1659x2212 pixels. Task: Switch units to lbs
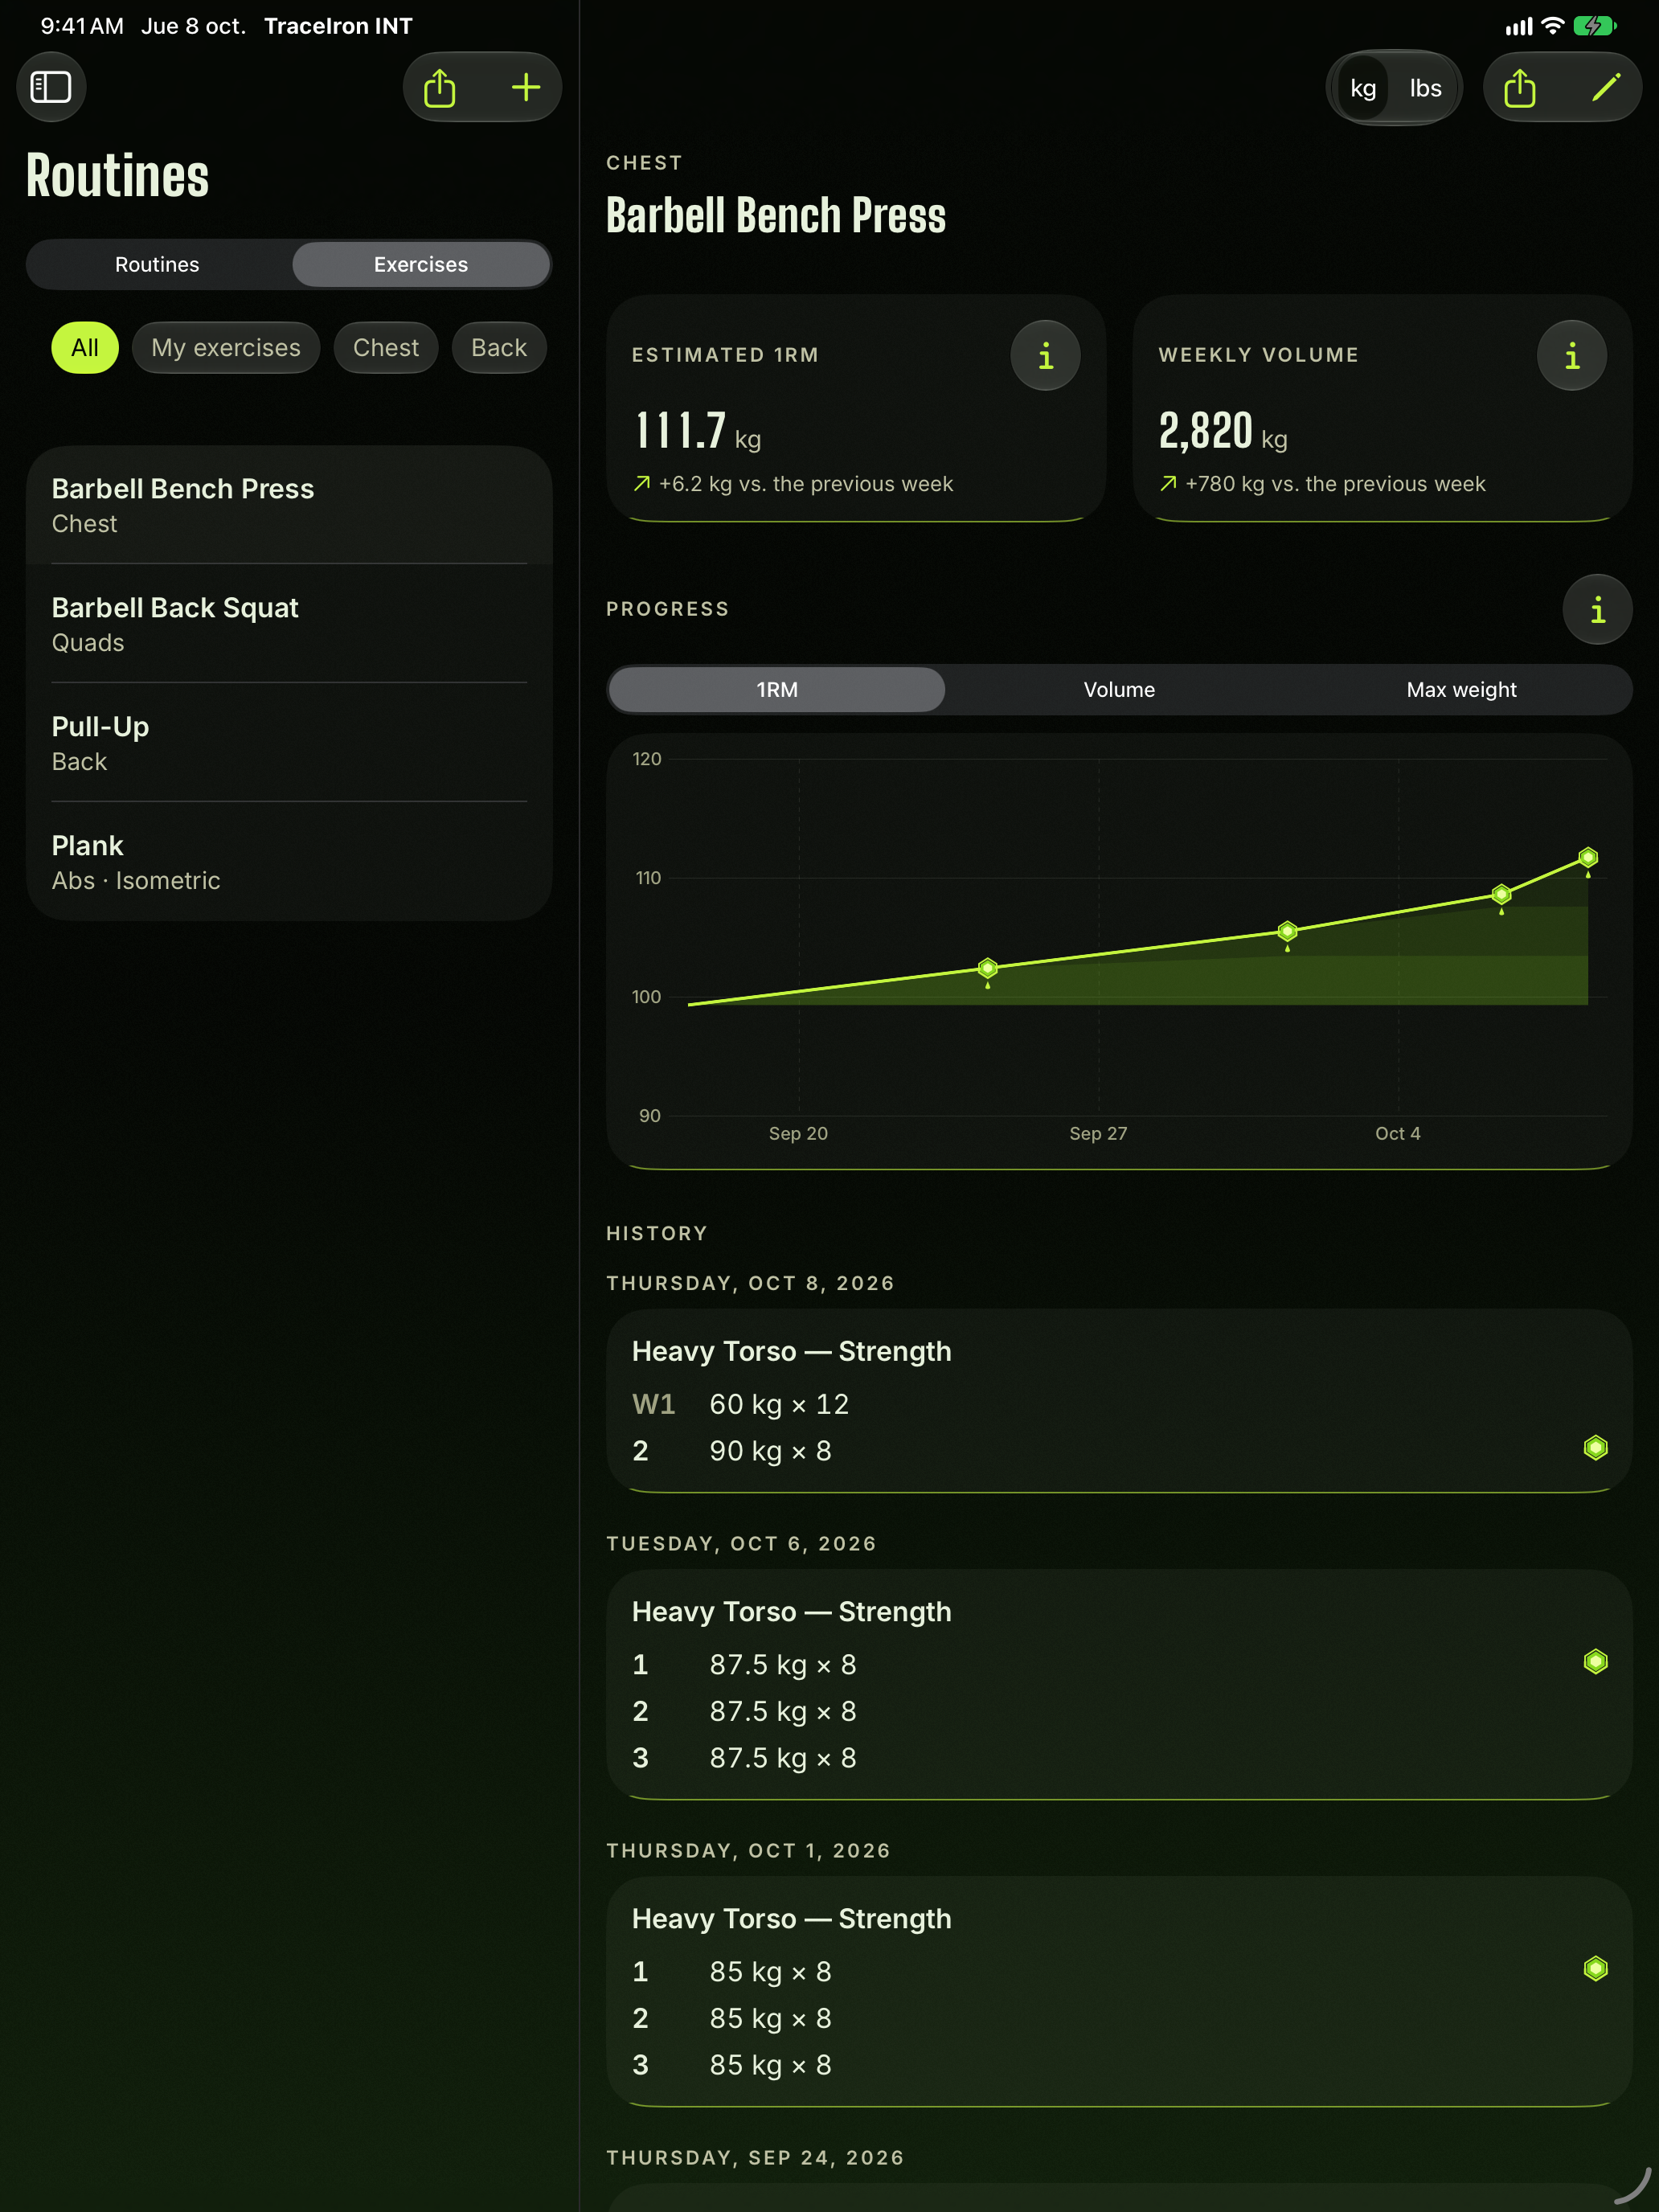(1425, 88)
